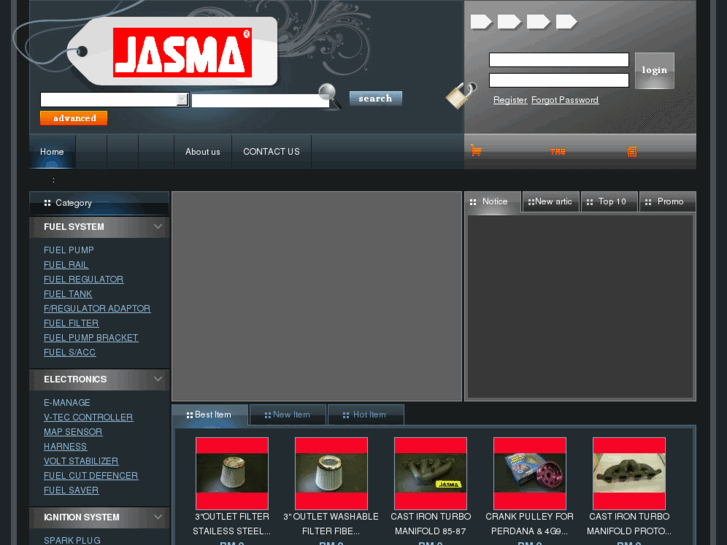Open the cast iron turbo manifold Proto thumbnail
The width and height of the screenshot is (727, 545).
coord(629,473)
